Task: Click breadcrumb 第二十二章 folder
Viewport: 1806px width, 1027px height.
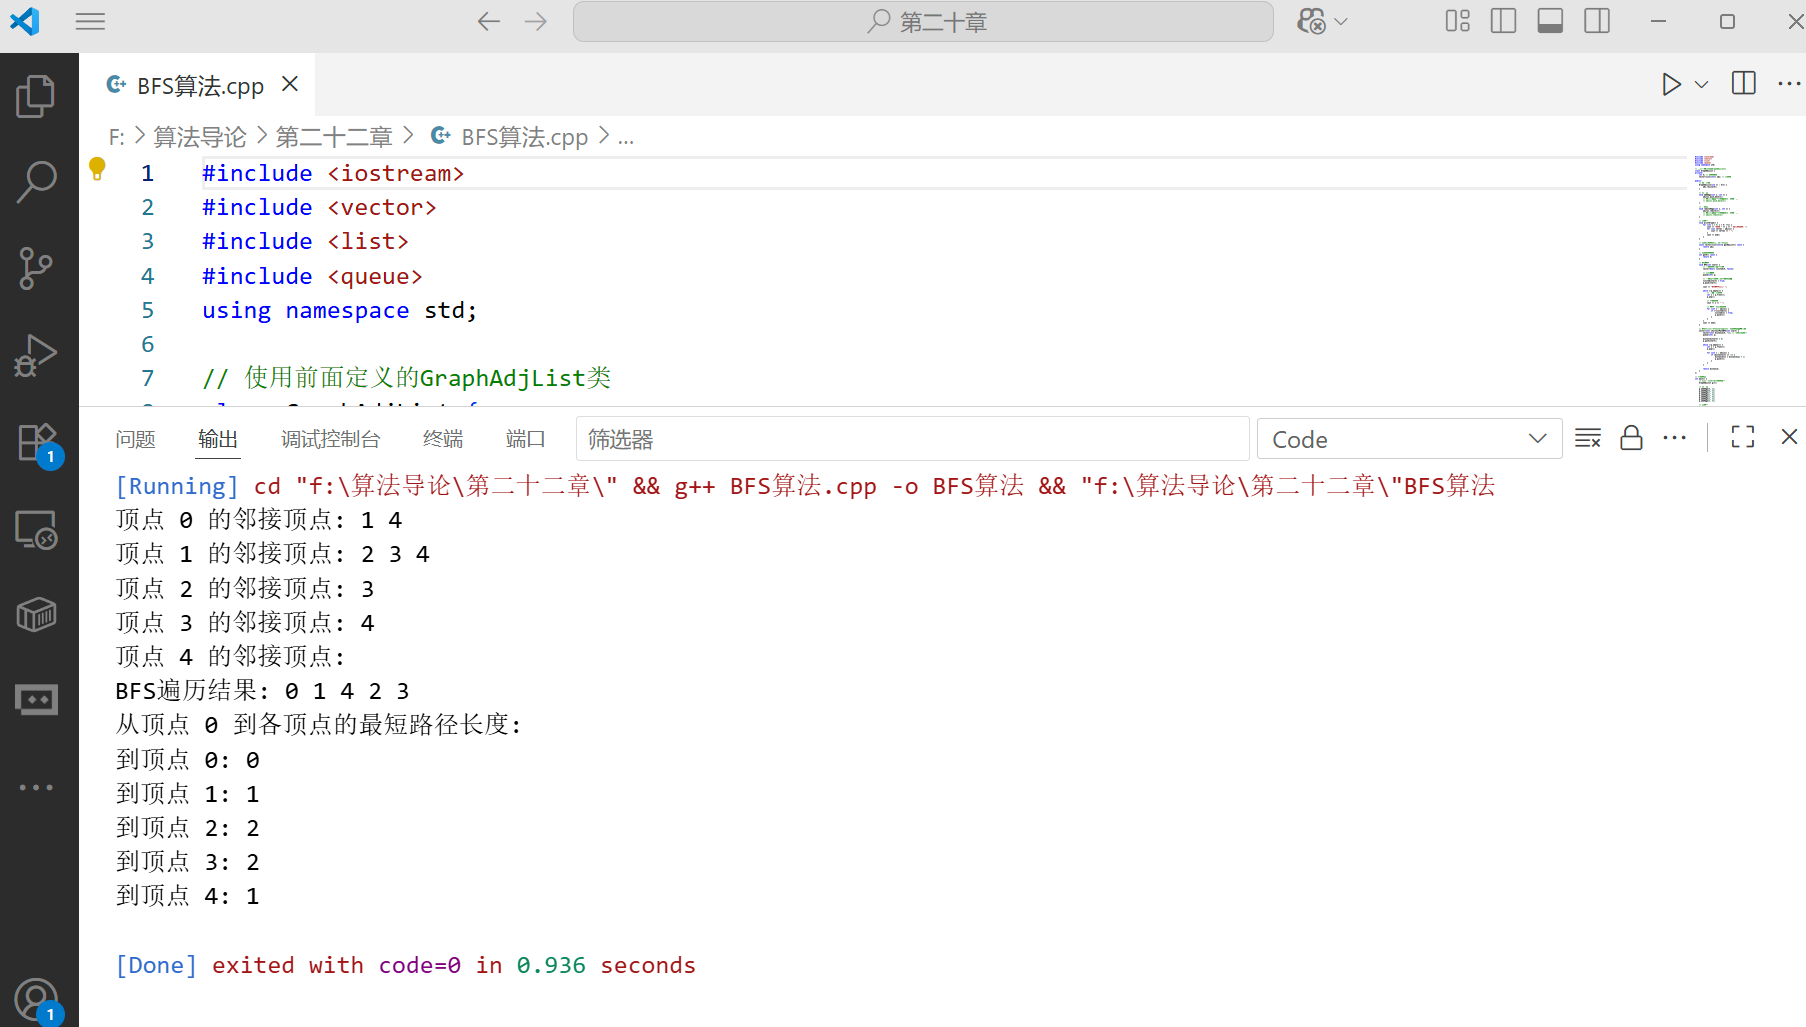Action: pyautogui.click(x=334, y=137)
